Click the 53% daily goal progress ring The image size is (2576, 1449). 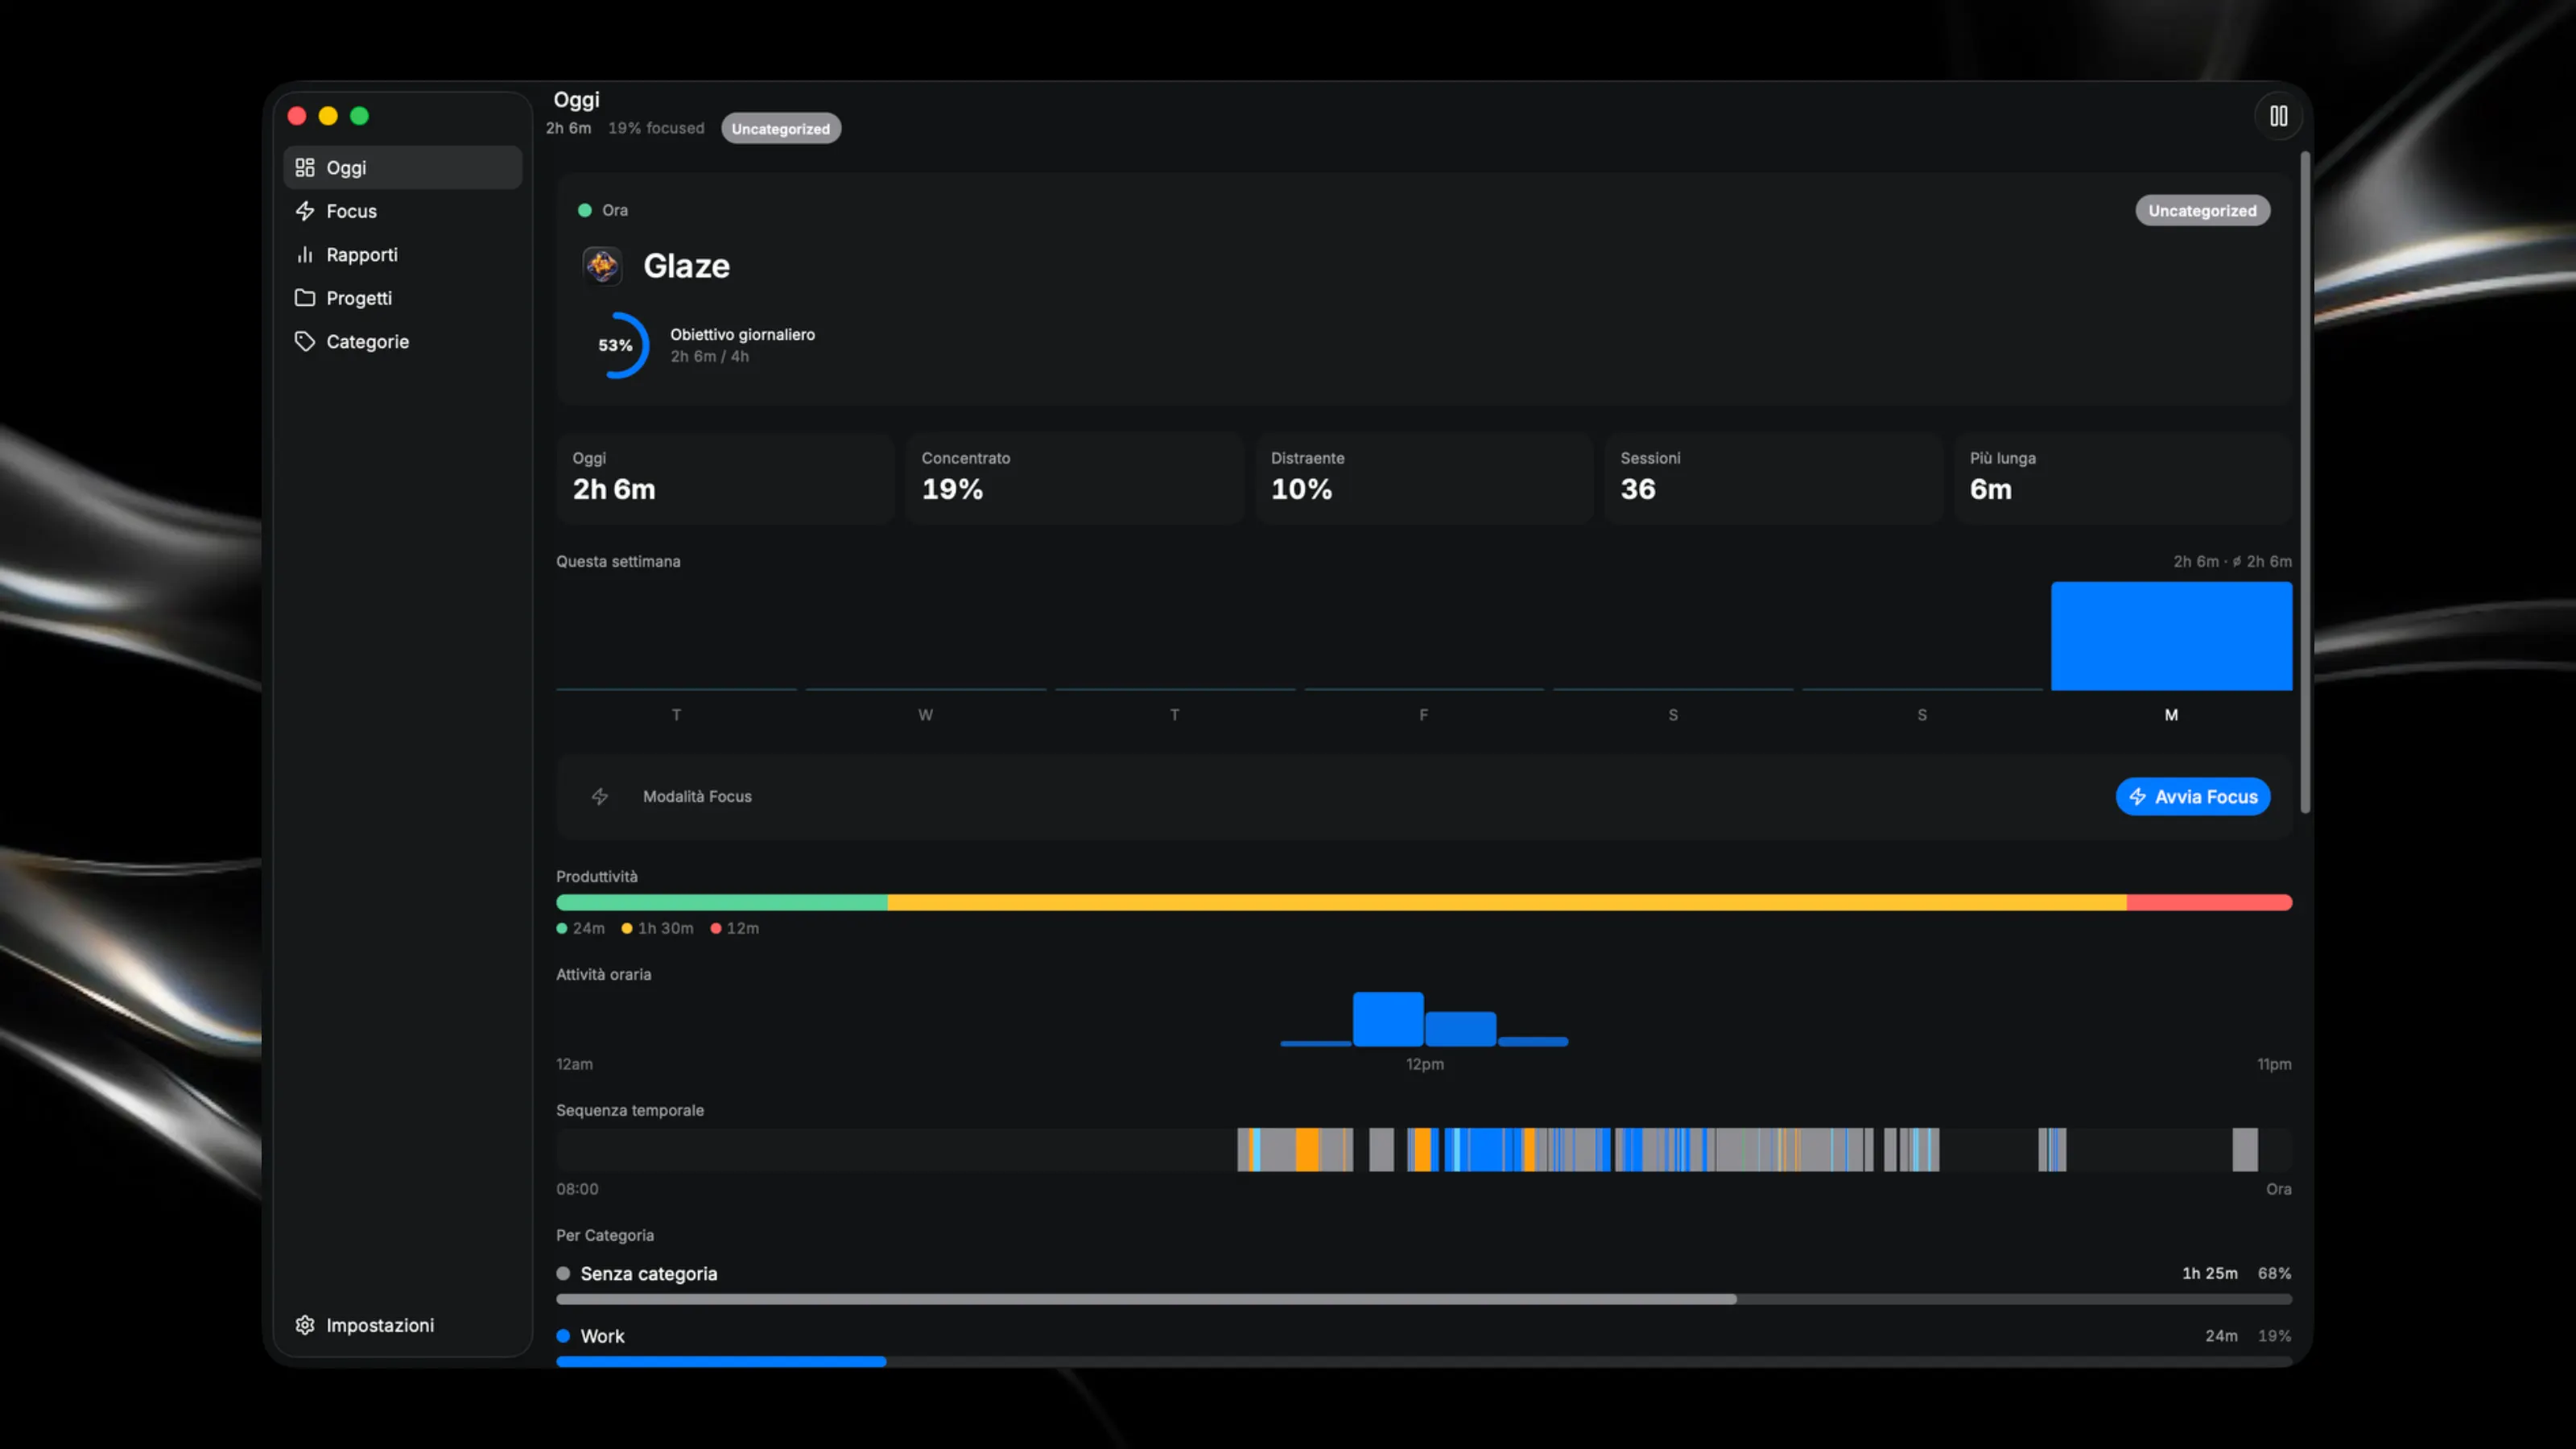[x=616, y=345]
